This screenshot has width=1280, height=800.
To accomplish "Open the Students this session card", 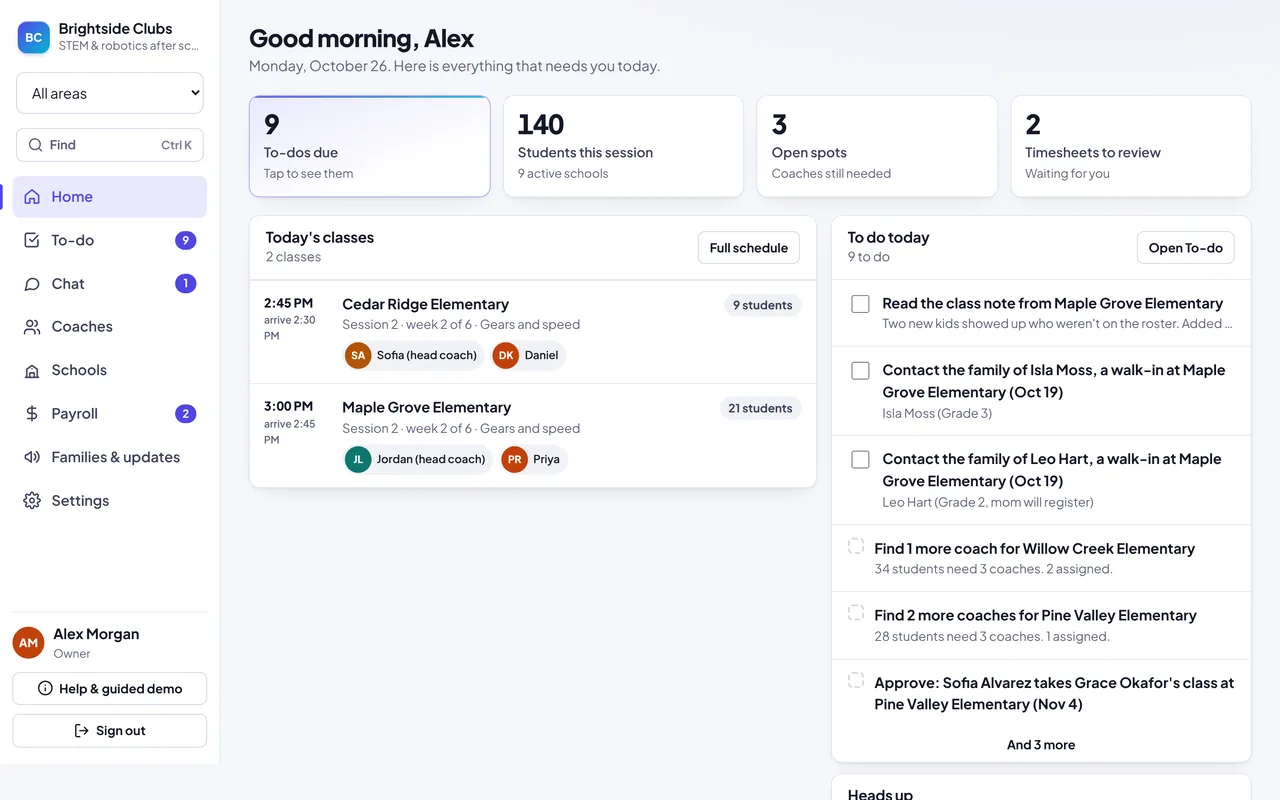I will (x=623, y=146).
